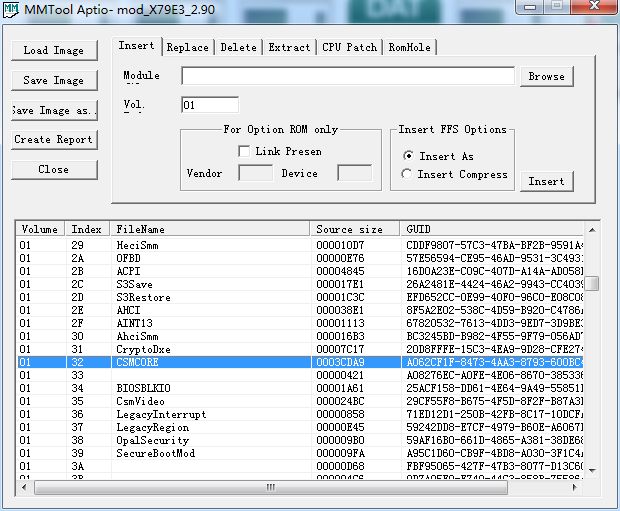This screenshot has width=620, height=511.
Task: Enable the Link Present checkbox
Action: click(x=244, y=151)
